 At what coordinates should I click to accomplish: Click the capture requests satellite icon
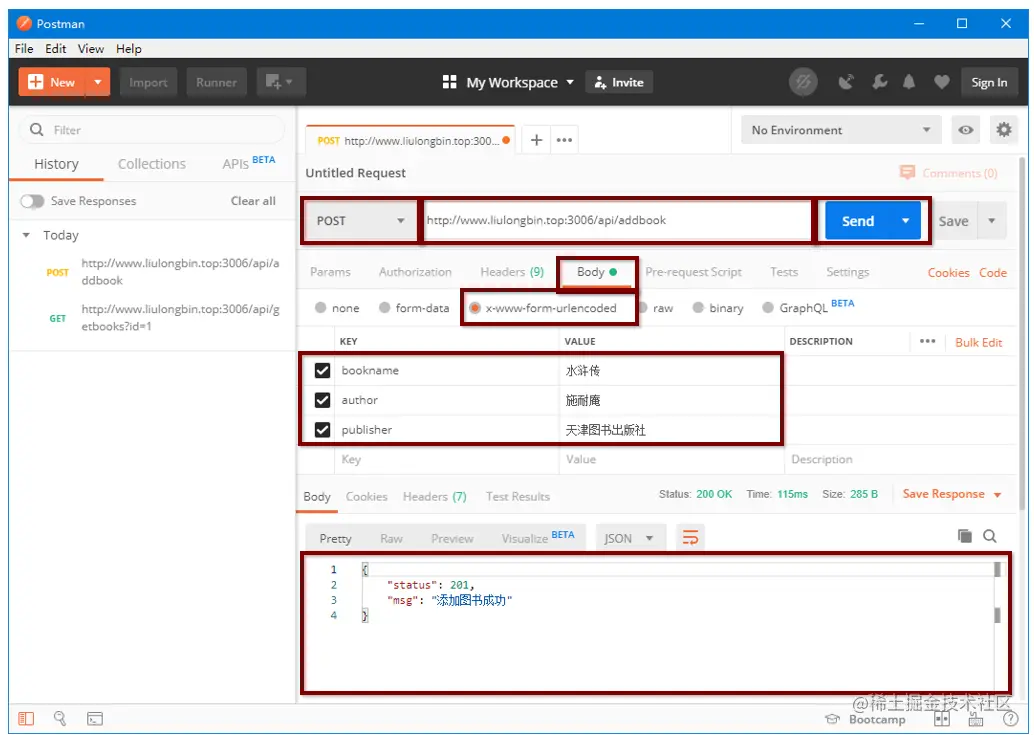click(x=846, y=82)
